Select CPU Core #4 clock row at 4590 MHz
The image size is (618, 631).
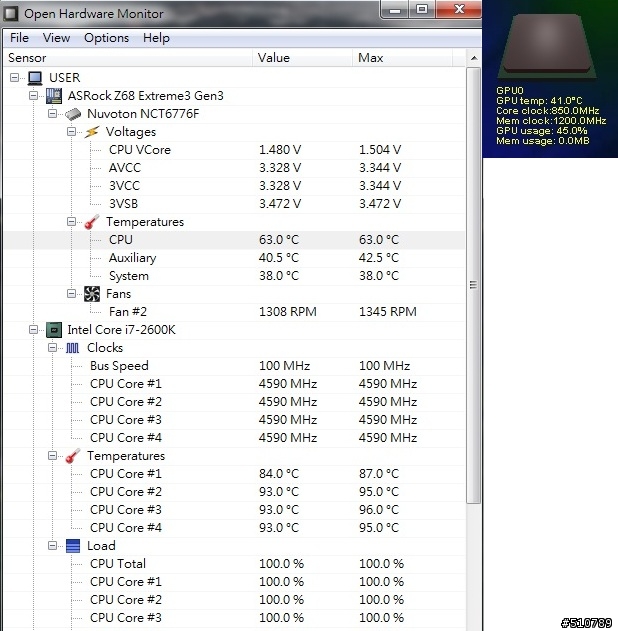pos(235,438)
